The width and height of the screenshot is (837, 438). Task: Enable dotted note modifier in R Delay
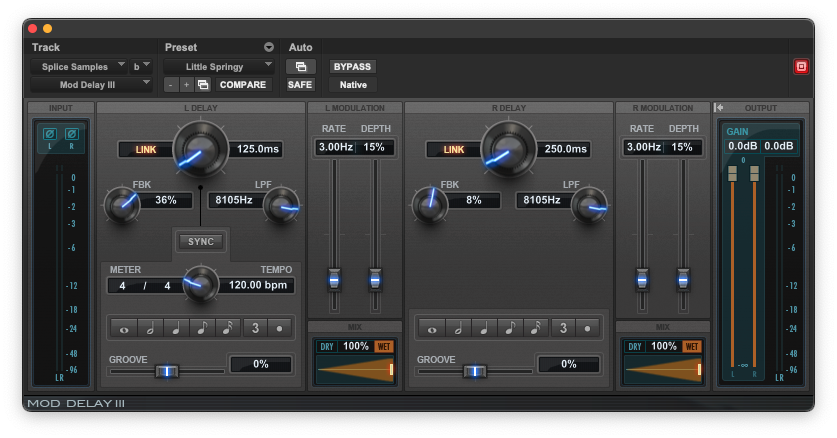pos(588,328)
